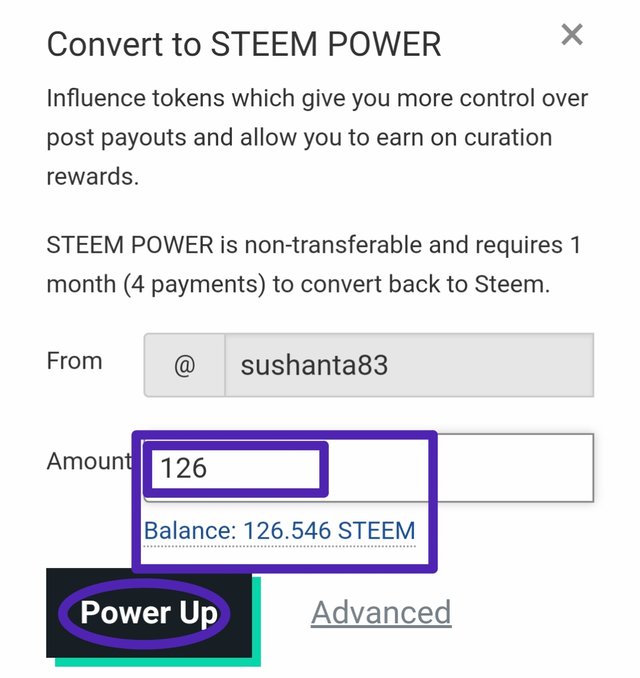The height and width of the screenshot is (678, 640).
Task: Click the blank right side of Amount box
Action: coord(515,468)
